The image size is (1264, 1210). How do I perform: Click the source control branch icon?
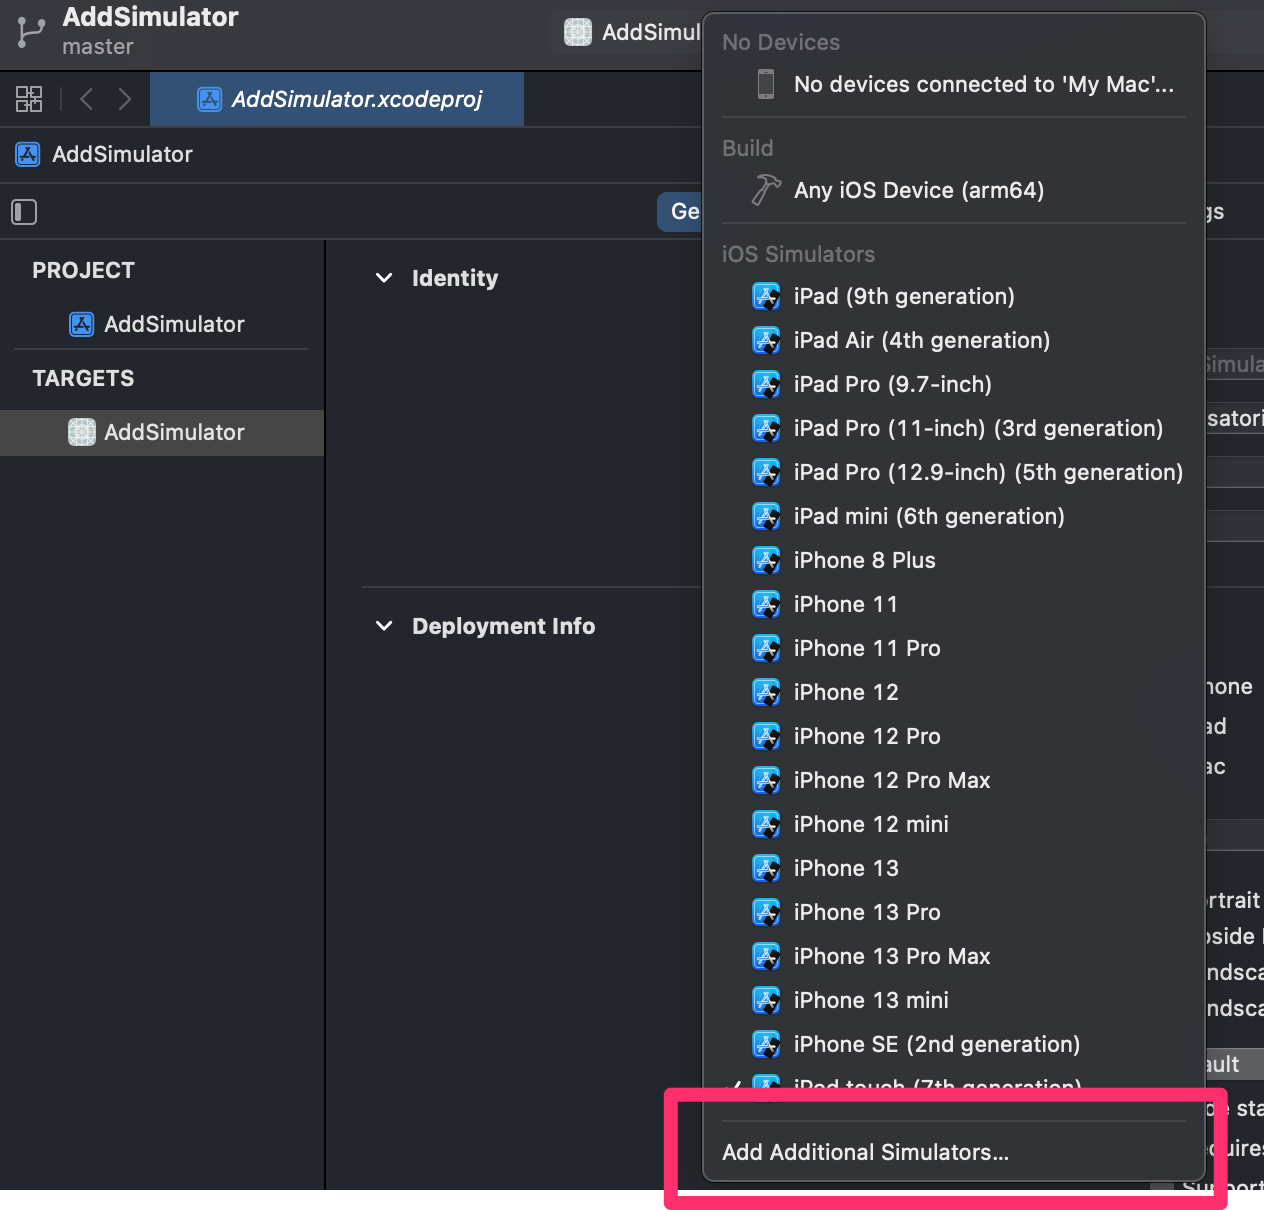(31, 32)
